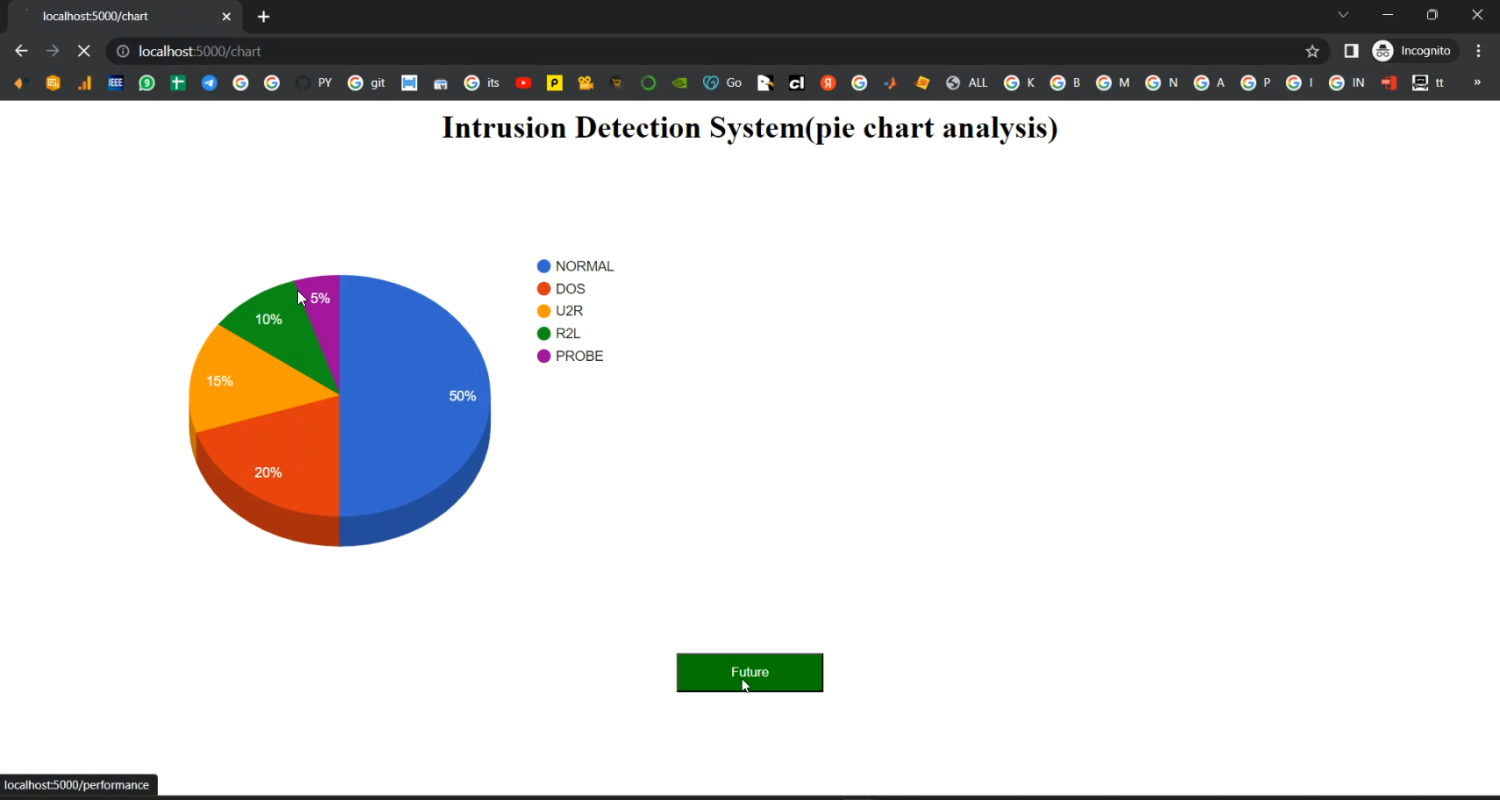Open the ALL bookmark
The image size is (1500, 800).
pos(968,83)
